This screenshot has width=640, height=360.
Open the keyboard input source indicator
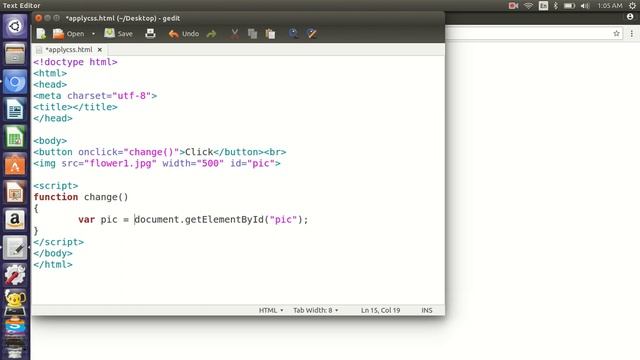click(x=543, y=6)
